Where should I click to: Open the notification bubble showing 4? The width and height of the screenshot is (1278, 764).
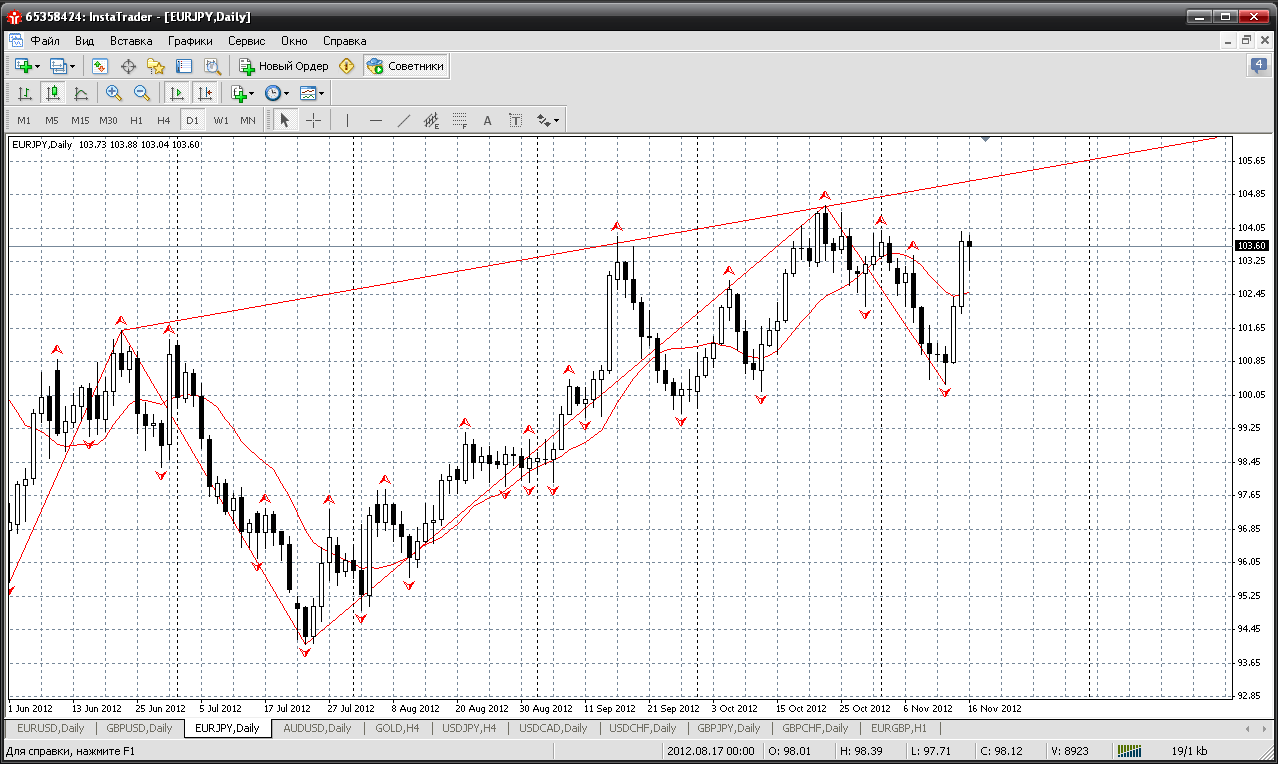[1258, 66]
